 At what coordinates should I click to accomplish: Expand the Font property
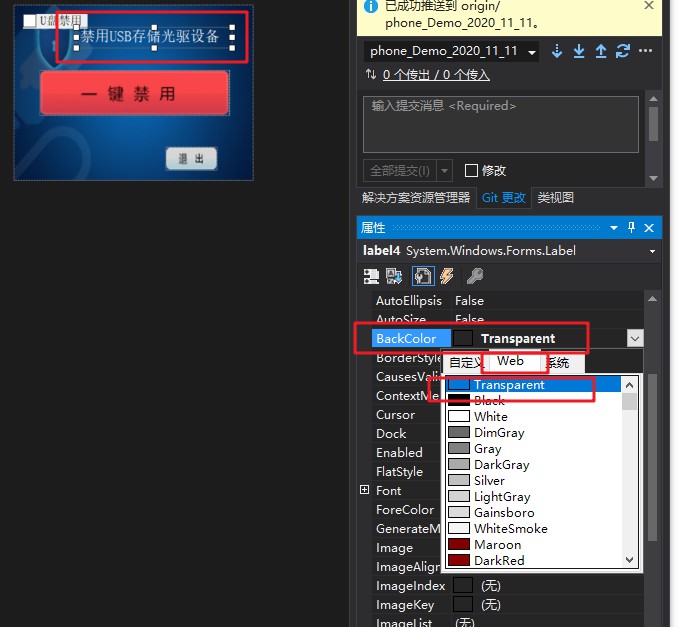(365, 490)
